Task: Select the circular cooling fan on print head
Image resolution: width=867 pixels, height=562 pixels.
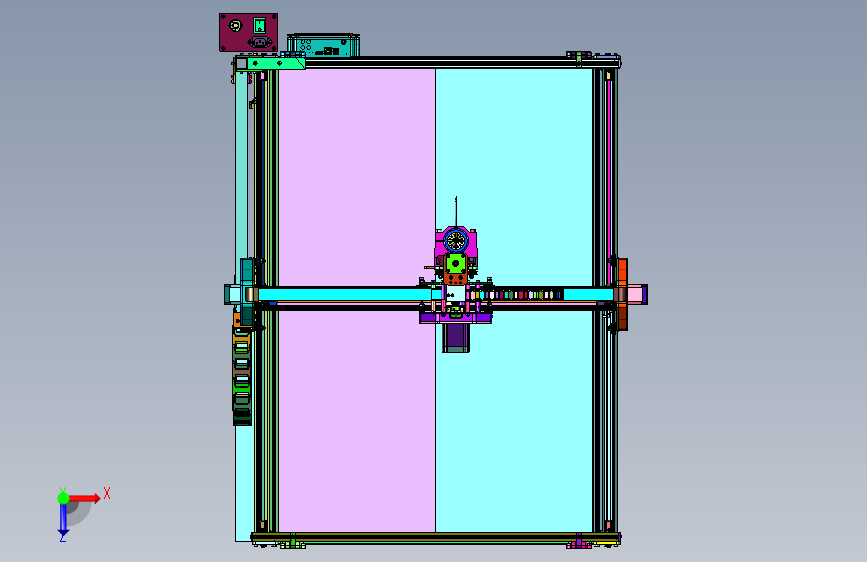Action: coord(456,240)
